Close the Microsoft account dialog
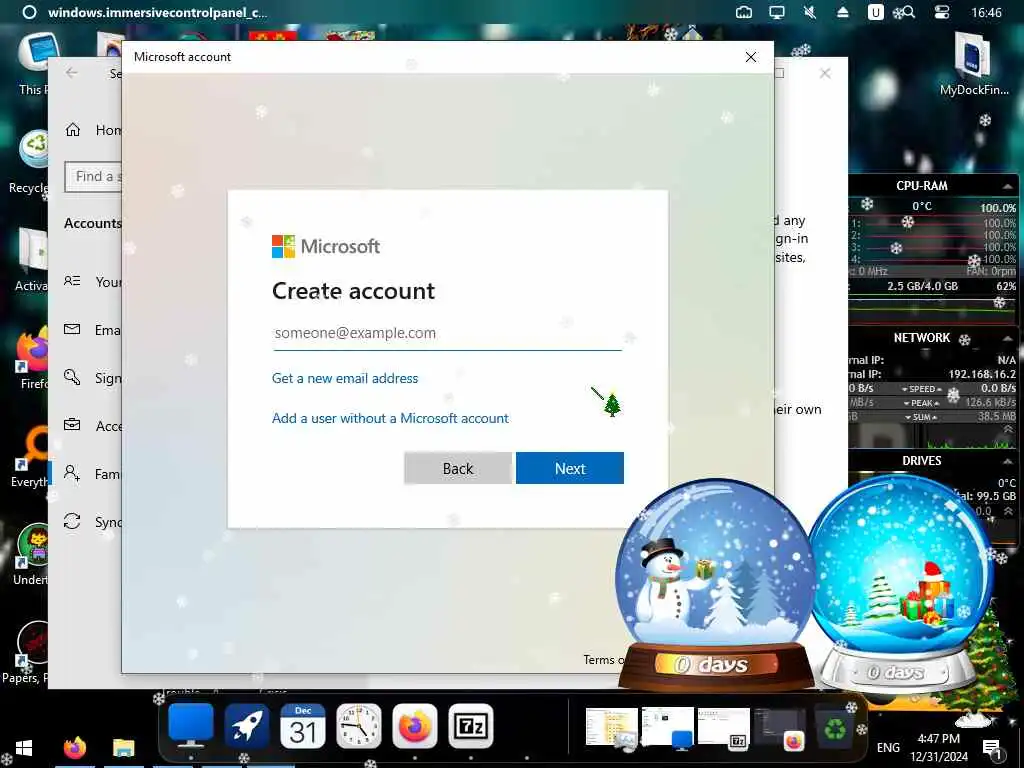The width and height of the screenshot is (1024, 768). click(x=751, y=57)
